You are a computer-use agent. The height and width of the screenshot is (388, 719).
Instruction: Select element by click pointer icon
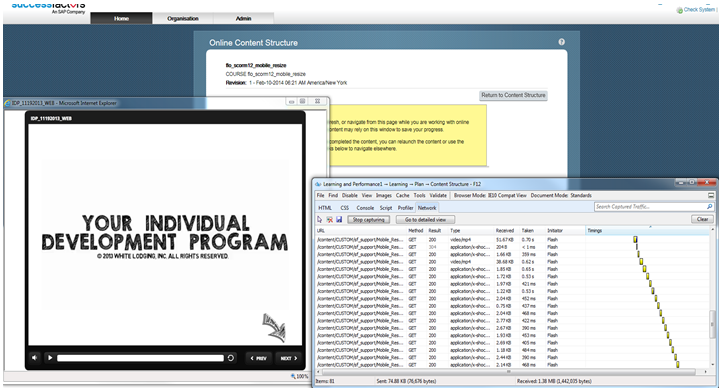click(320, 220)
